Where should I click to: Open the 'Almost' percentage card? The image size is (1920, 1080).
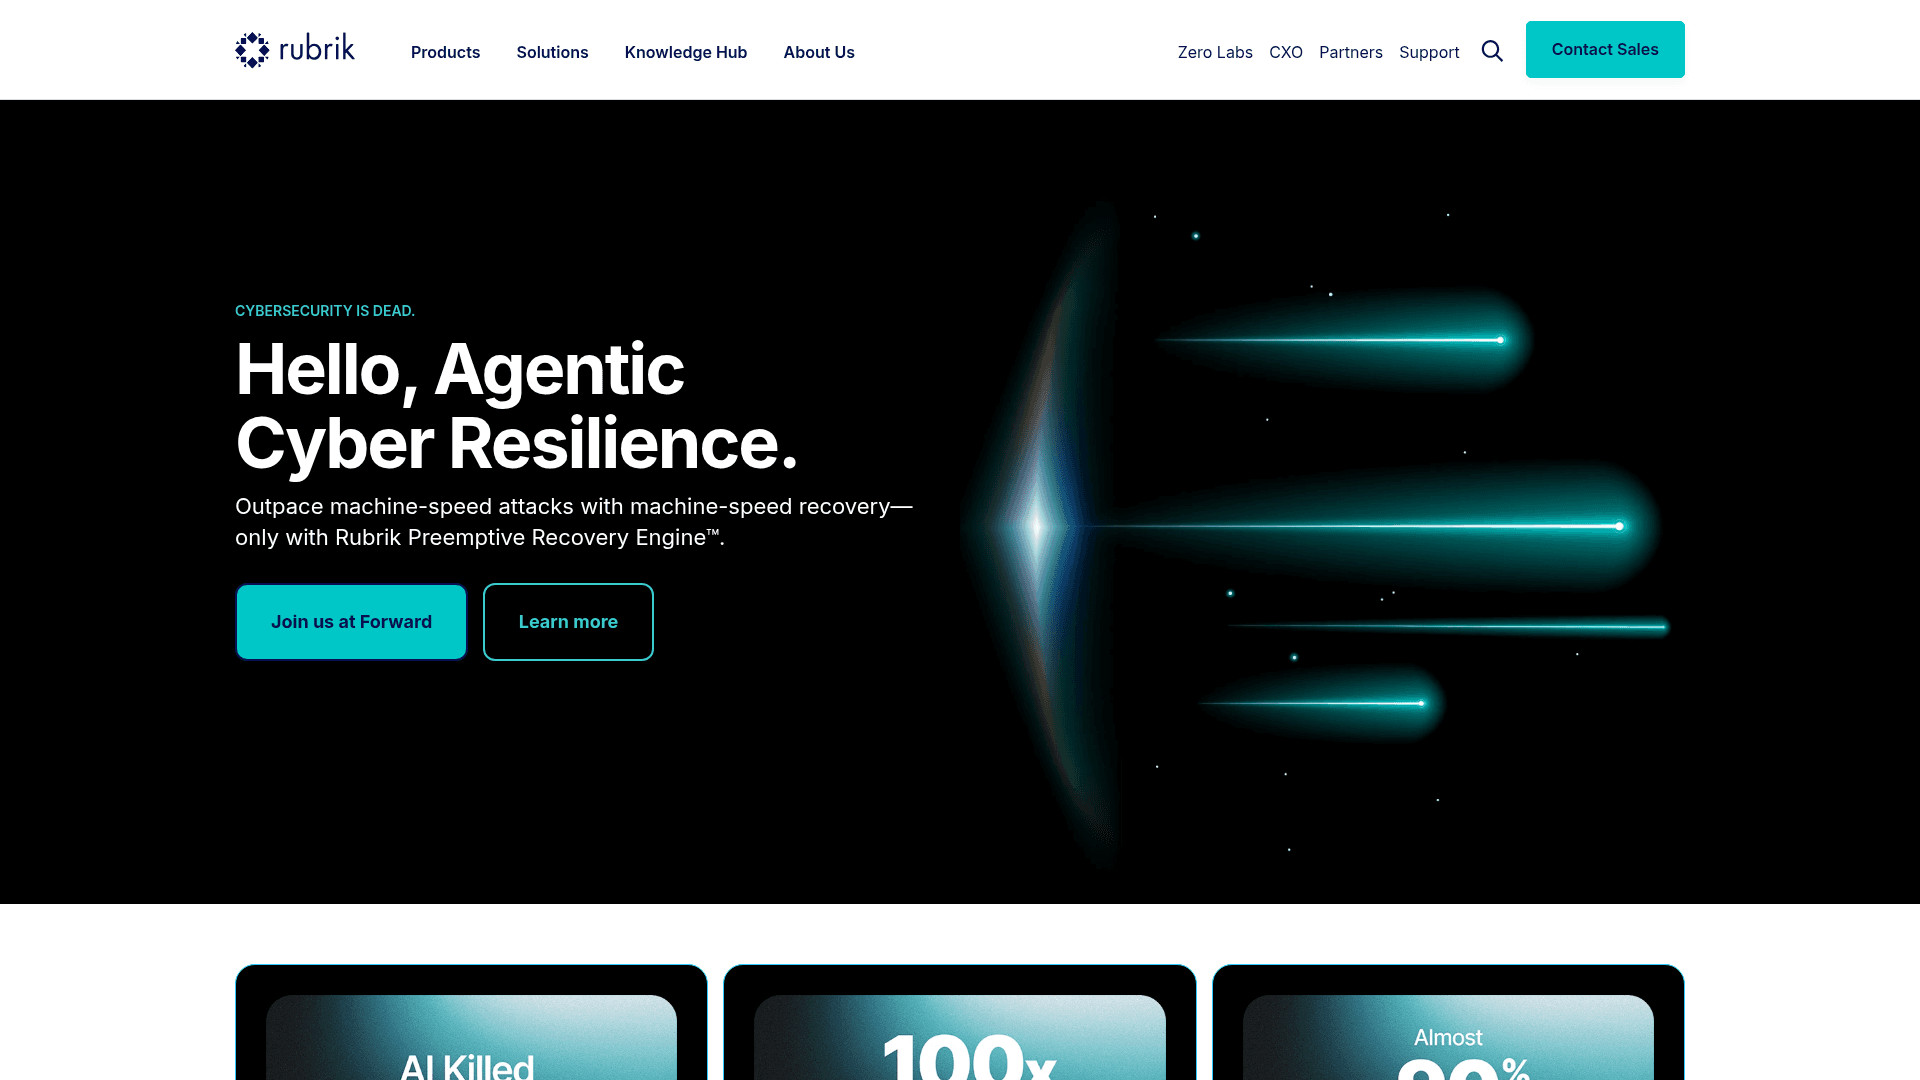pyautogui.click(x=1448, y=1022)
